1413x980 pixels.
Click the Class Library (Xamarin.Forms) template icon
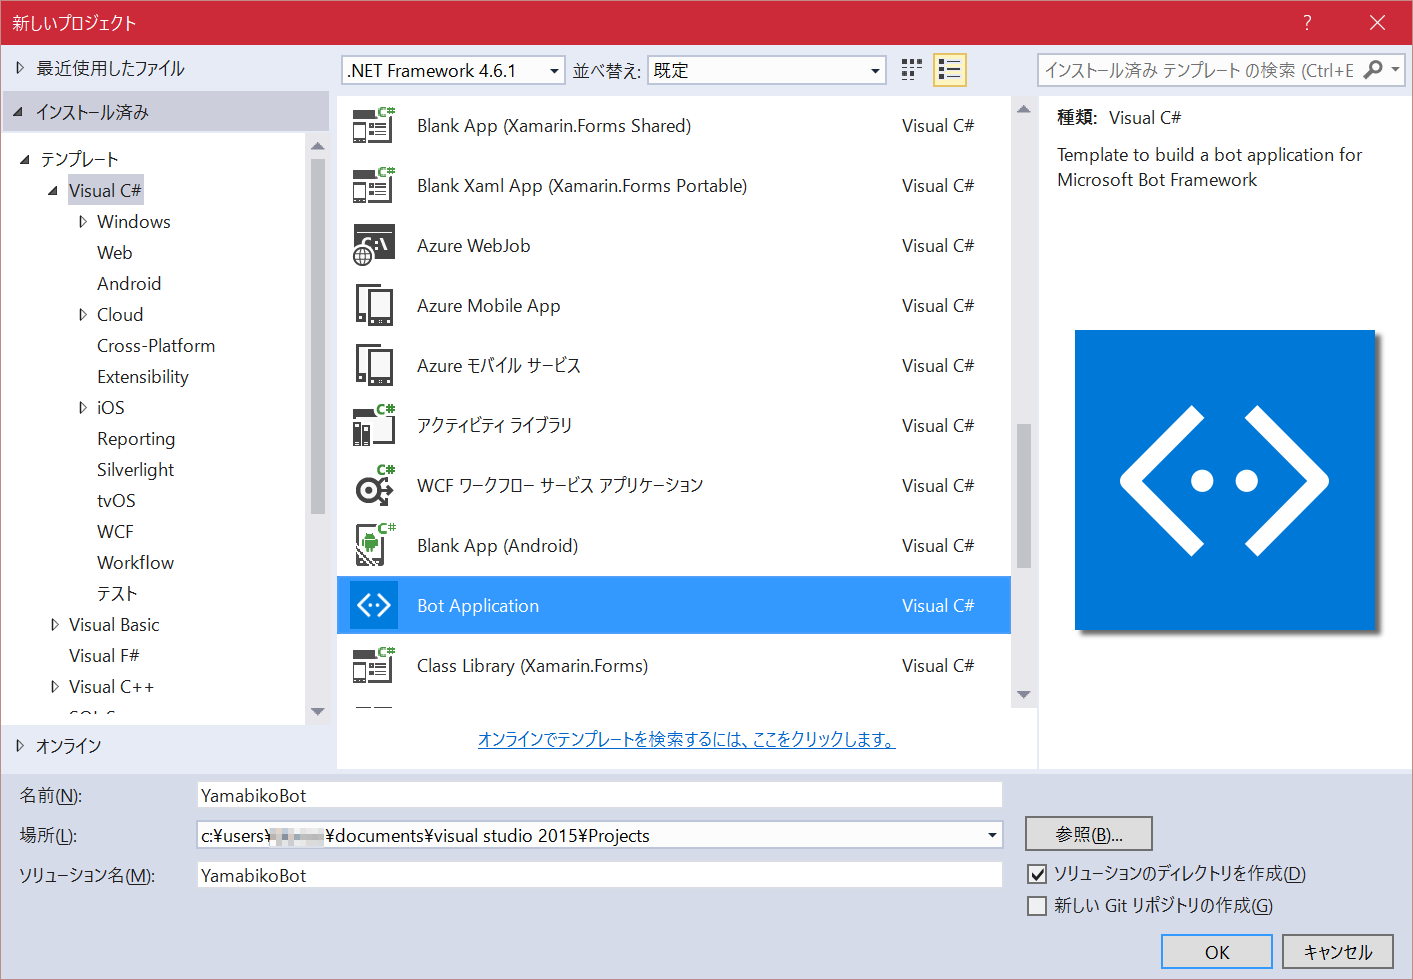pyautogui.click(x=374, y=666)
